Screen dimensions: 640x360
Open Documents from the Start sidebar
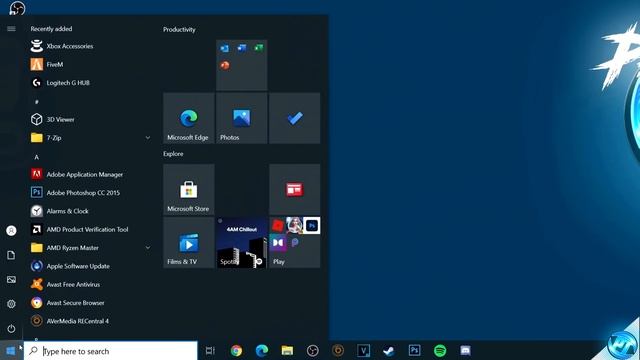11,255
